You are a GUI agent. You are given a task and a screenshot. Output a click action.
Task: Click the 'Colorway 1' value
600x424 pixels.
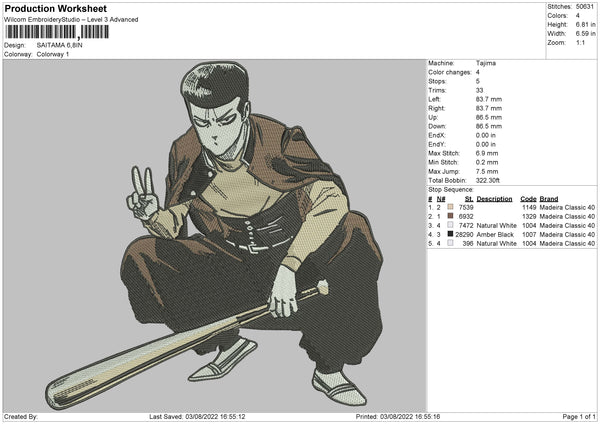pos(53,54)
